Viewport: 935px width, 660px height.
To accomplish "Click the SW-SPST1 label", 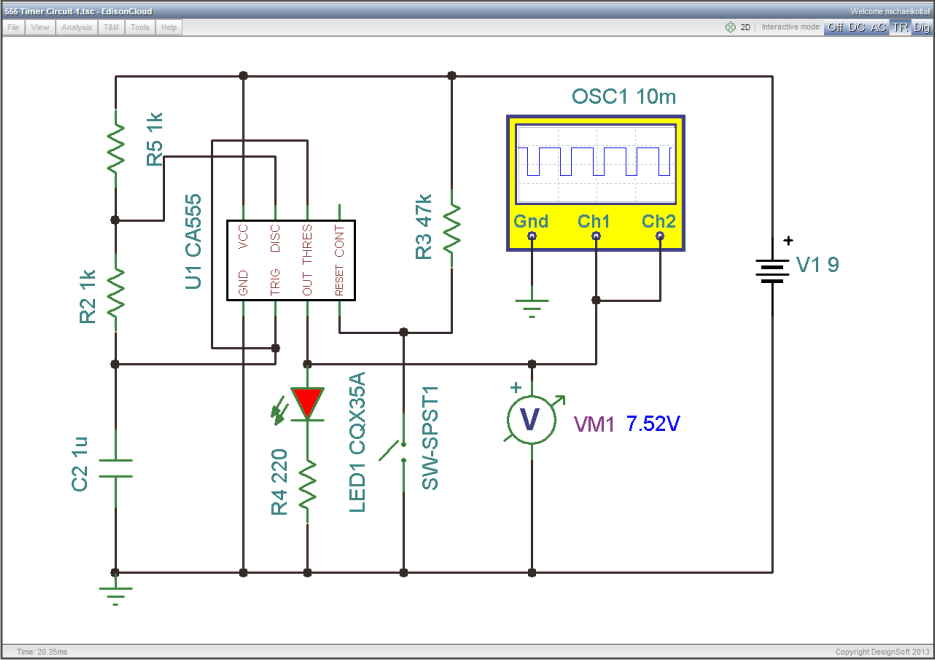I will (430, 438).
